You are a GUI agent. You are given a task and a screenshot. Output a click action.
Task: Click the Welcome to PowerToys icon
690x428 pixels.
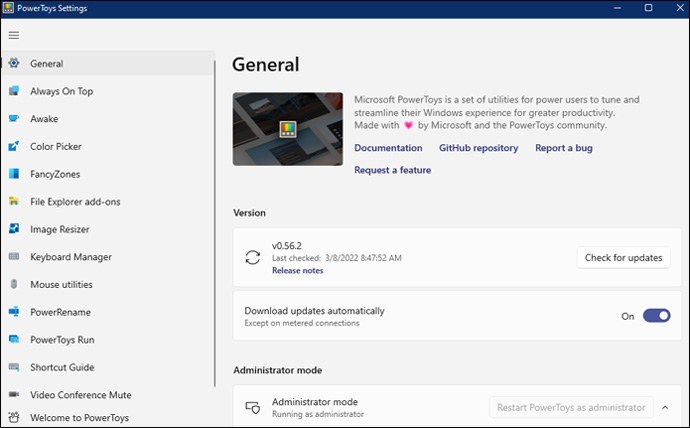[x=14, y=417]
